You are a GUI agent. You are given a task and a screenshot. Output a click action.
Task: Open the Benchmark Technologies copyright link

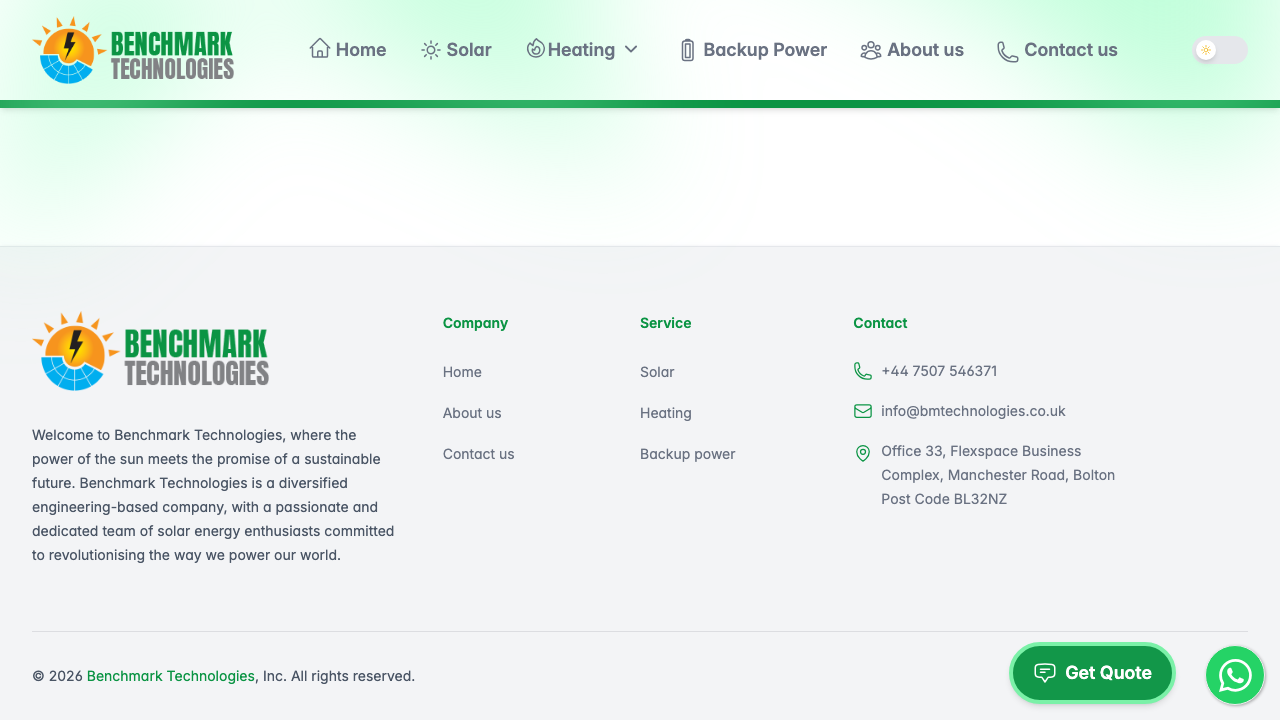click(170, 676)
